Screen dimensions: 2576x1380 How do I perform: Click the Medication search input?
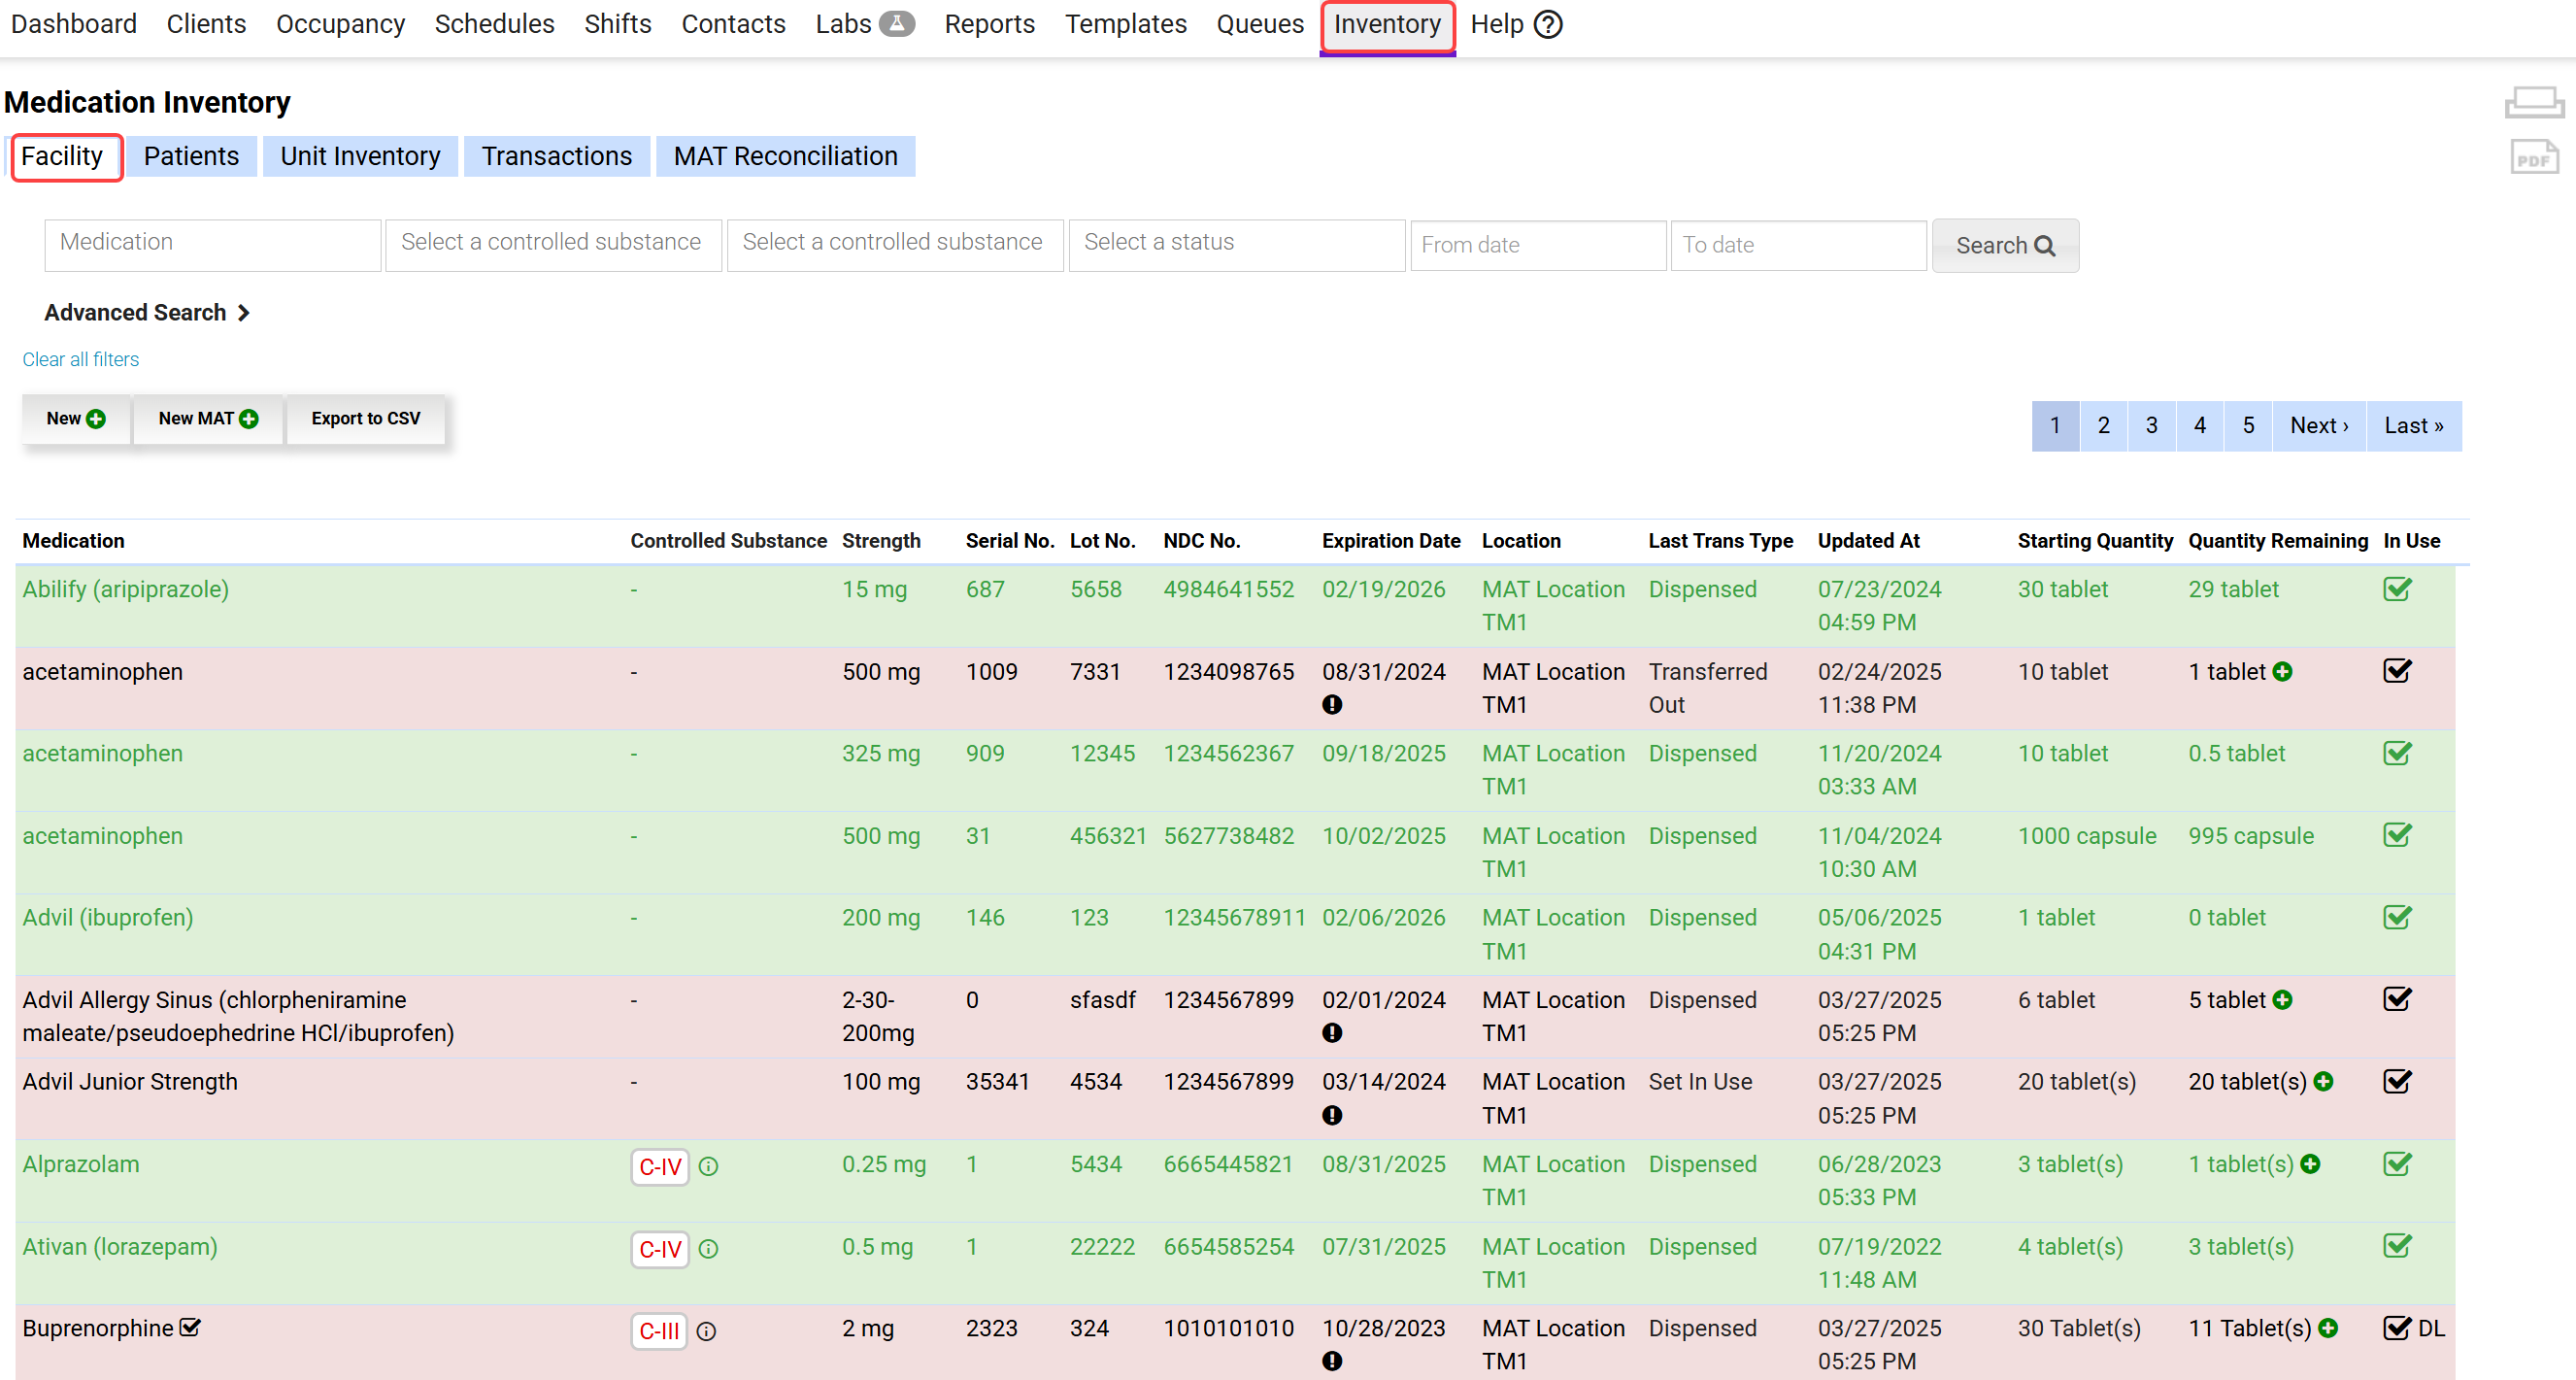click(212, 245)
